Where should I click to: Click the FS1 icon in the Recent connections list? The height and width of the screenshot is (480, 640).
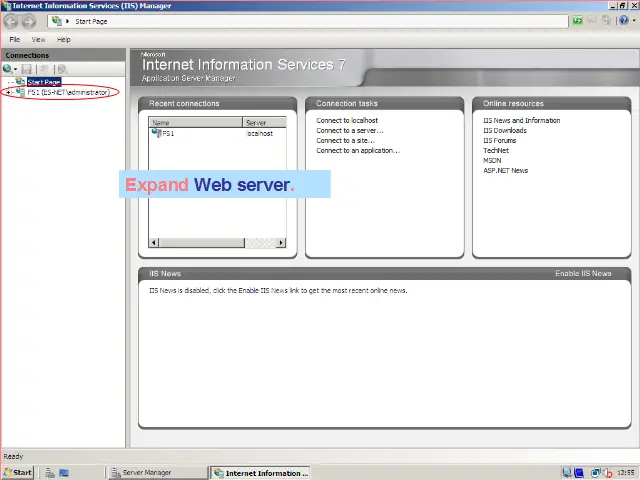pyautogui.click(x=157, y=133)
